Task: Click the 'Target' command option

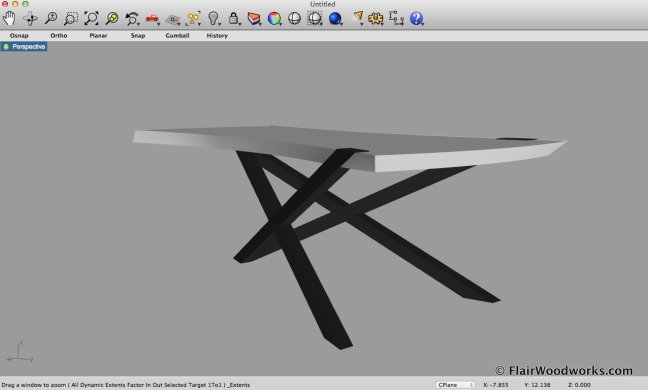Action: pyautogui.click(x=198, y=385)
